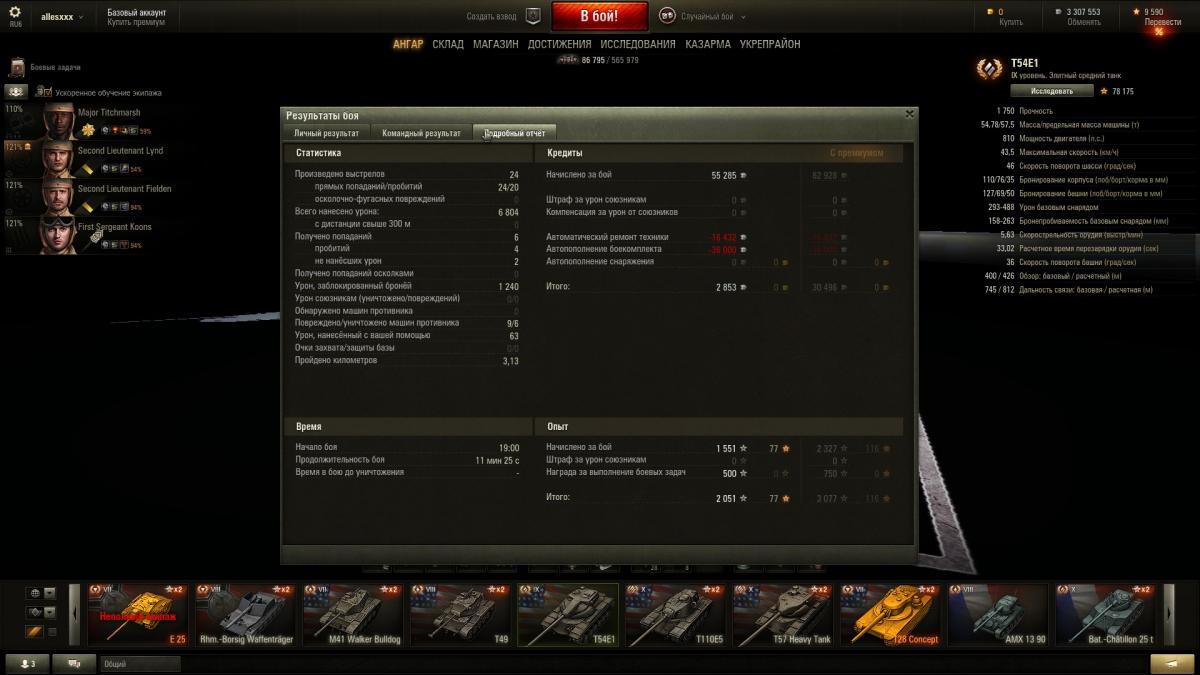This screenshot has width=1200, height=675.
Task: Toggle the orange favorites filter icon
Action: pos(34,631)
